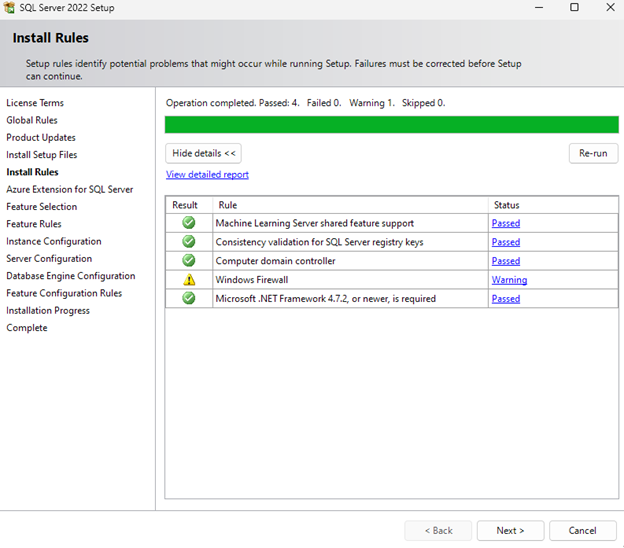Proceed with the Next button
Screen dimensions: 624x548
tap(510, 530)
